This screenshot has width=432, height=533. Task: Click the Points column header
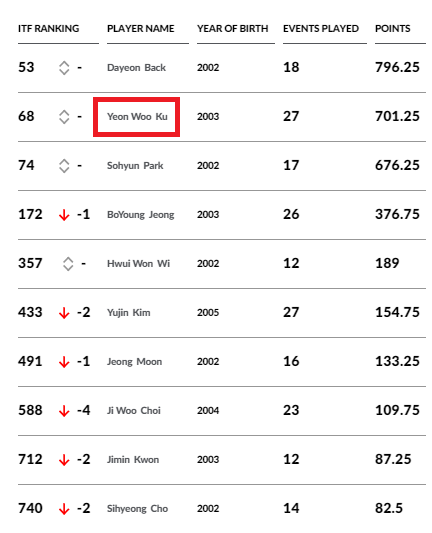click(393, 29)
